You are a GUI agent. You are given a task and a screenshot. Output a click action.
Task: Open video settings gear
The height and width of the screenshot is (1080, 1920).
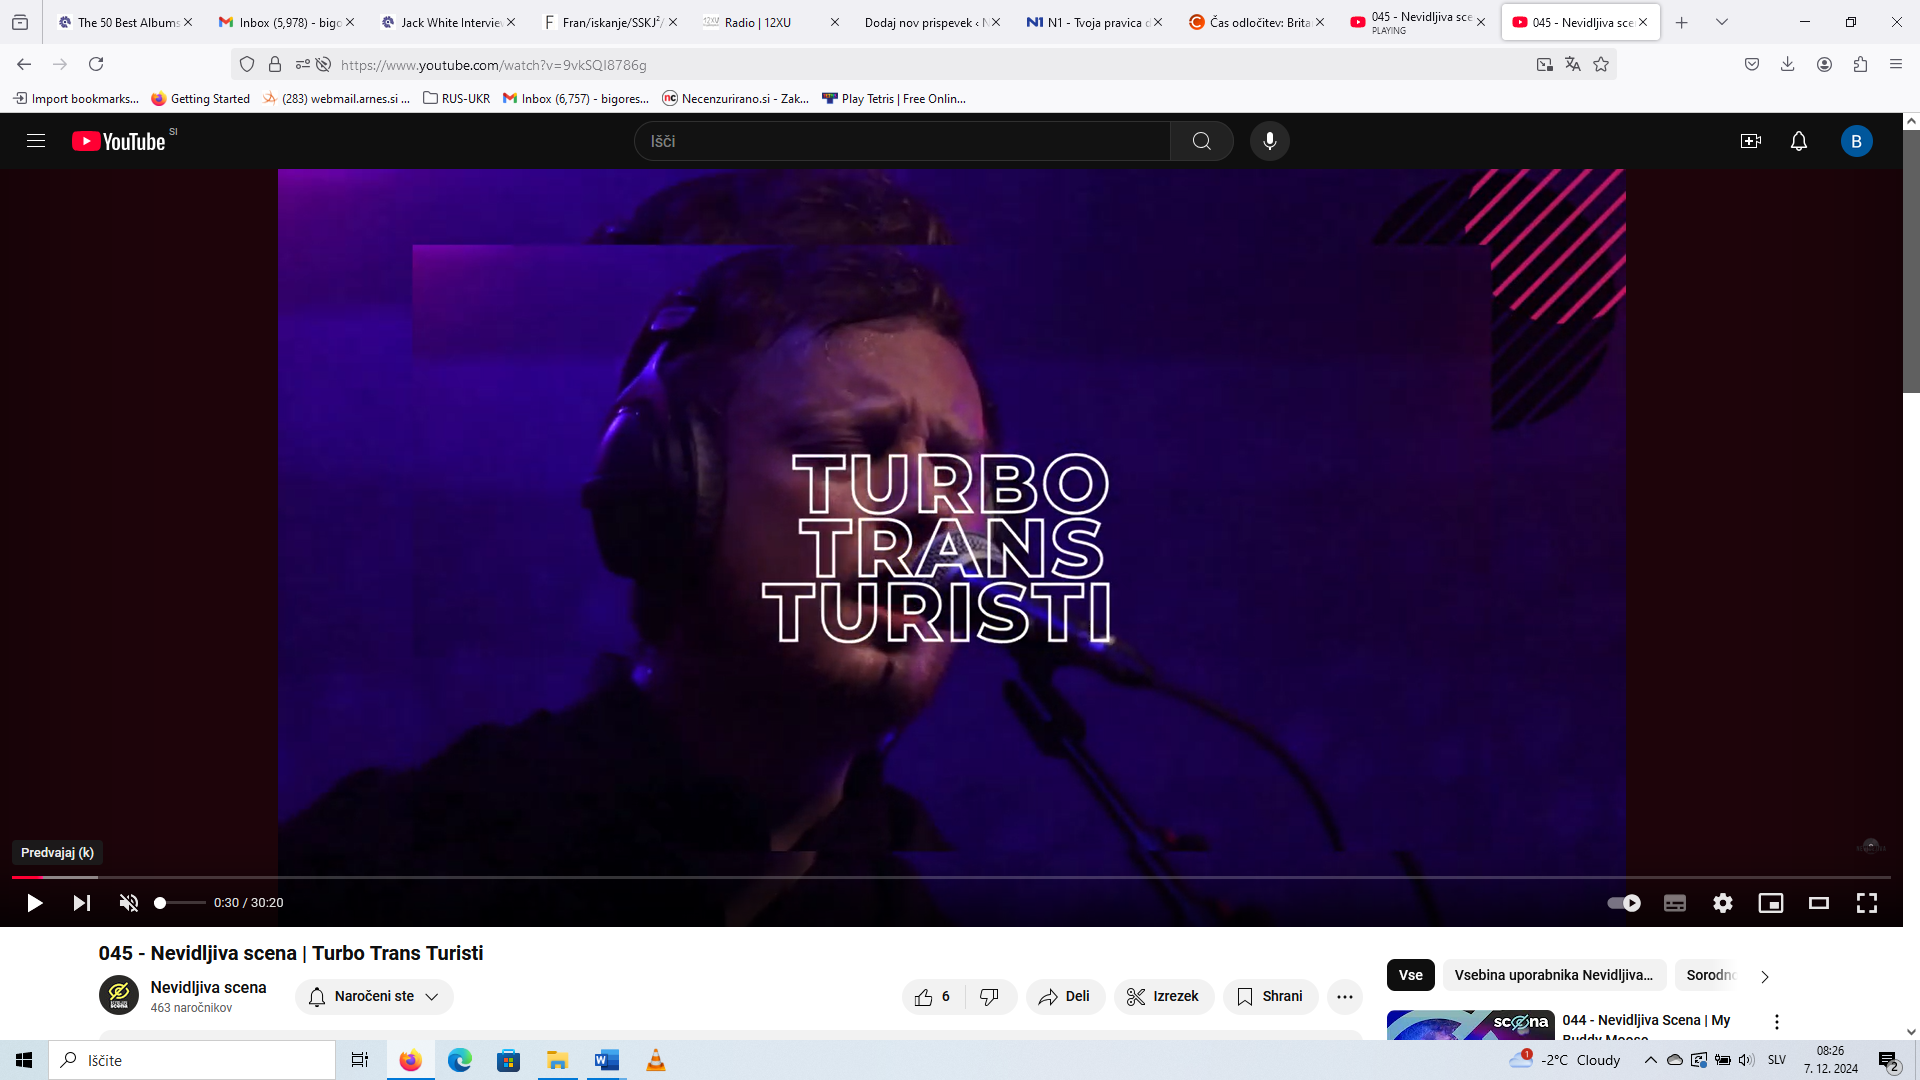(x=1722, y=903)
